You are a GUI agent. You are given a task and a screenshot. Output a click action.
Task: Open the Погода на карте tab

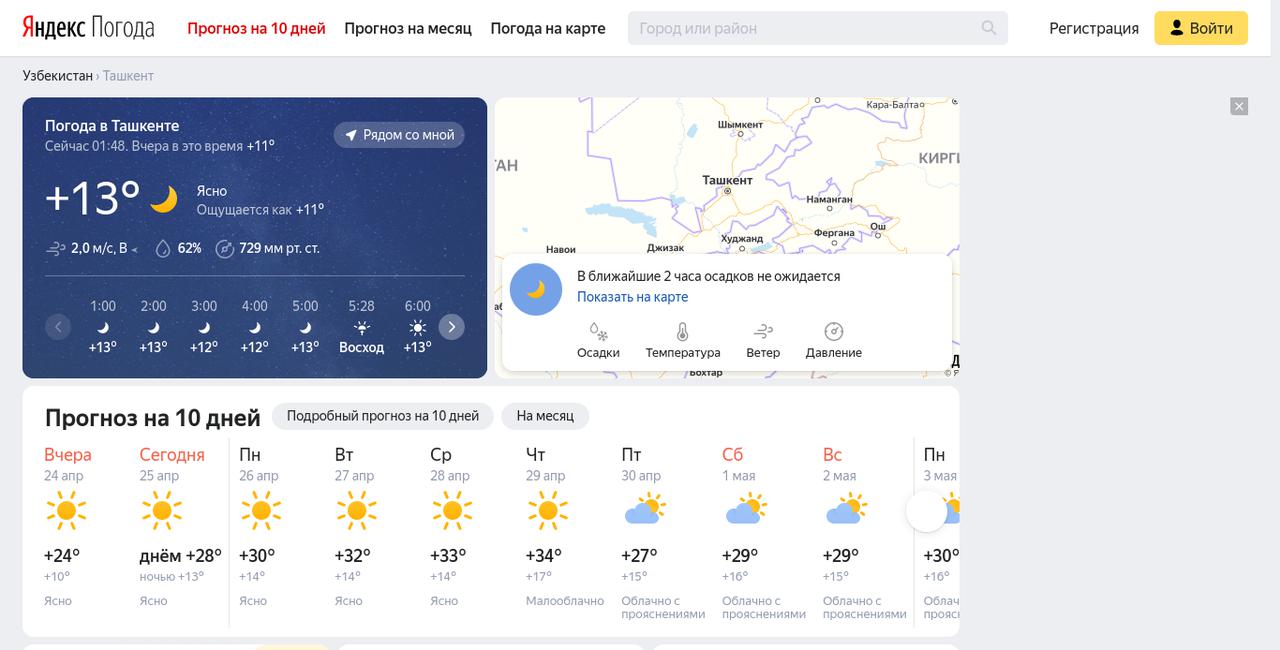click(548, 28)
